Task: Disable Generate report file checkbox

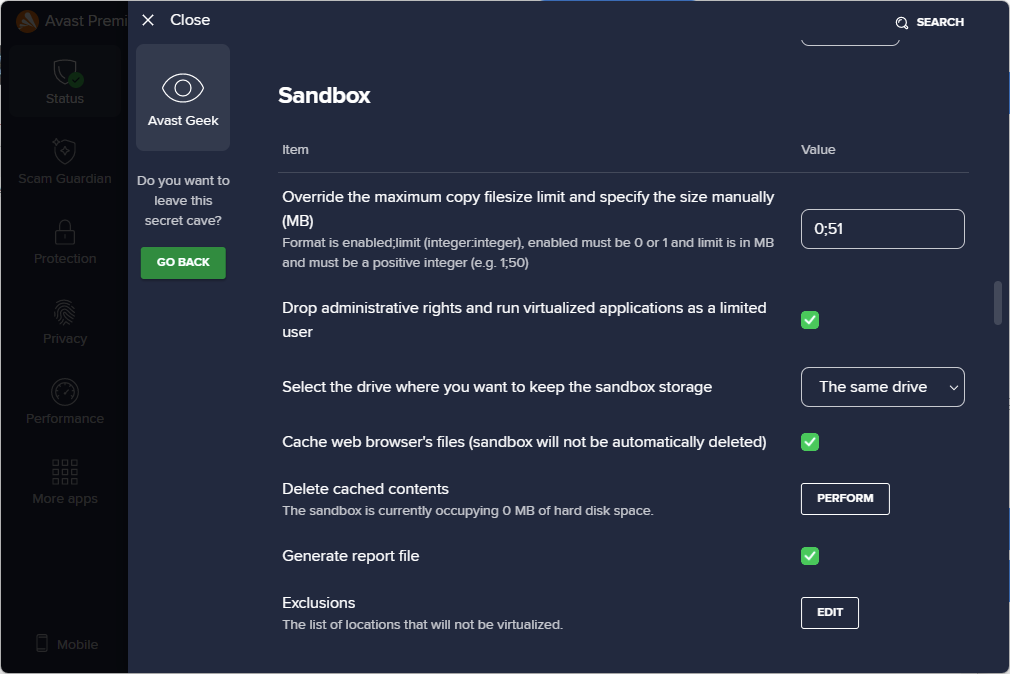Action: pyautogui.click(x=810, y=556)
